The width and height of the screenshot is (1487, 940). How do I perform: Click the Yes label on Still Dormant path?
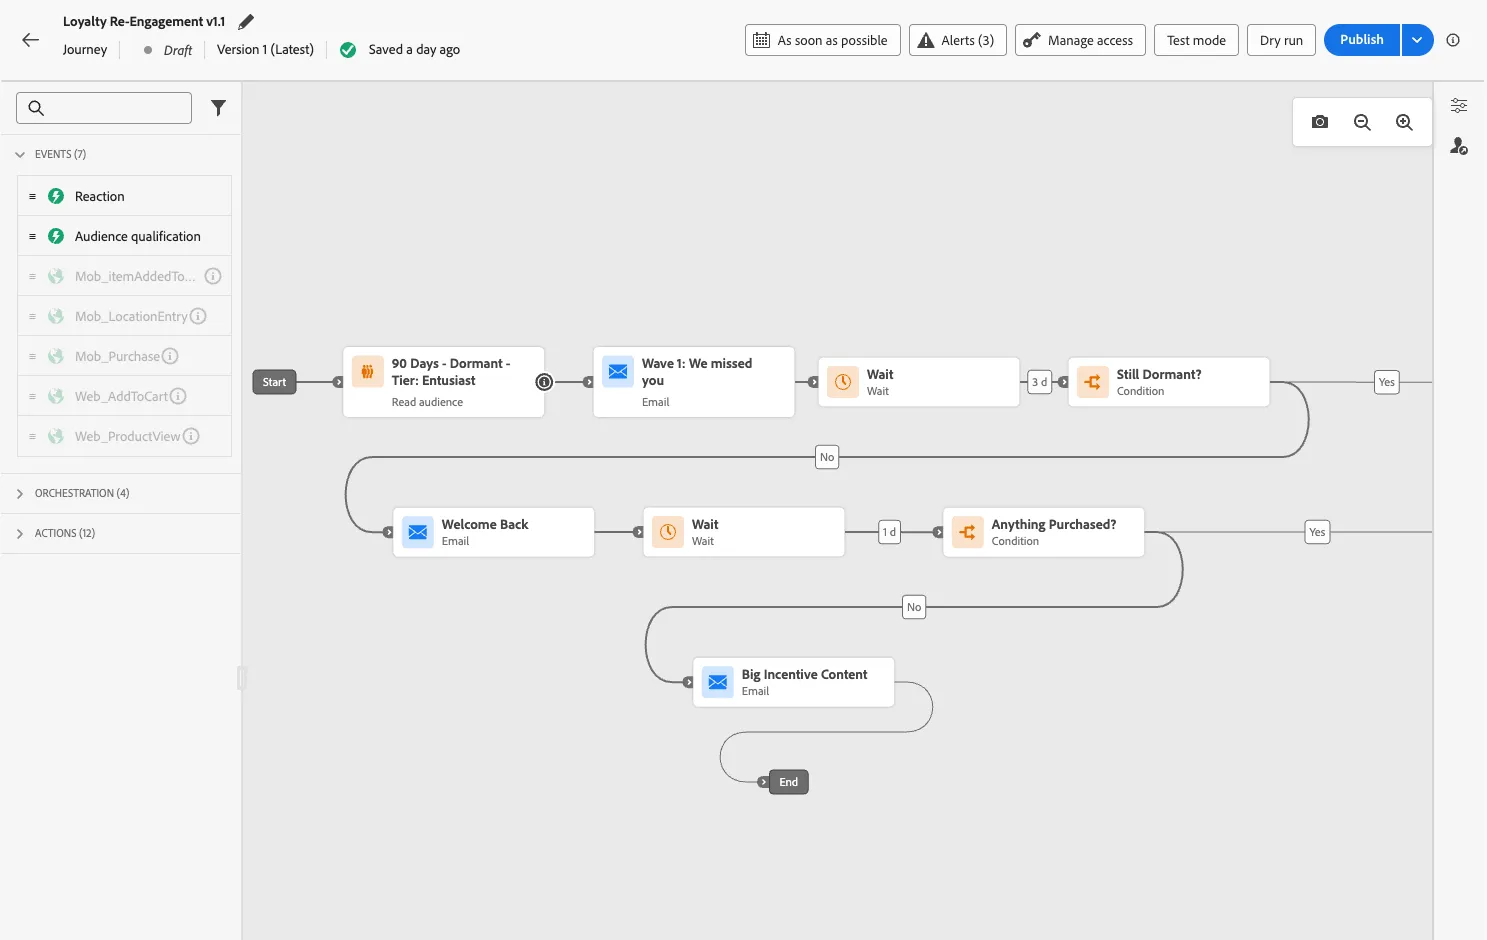[1386, 382]
